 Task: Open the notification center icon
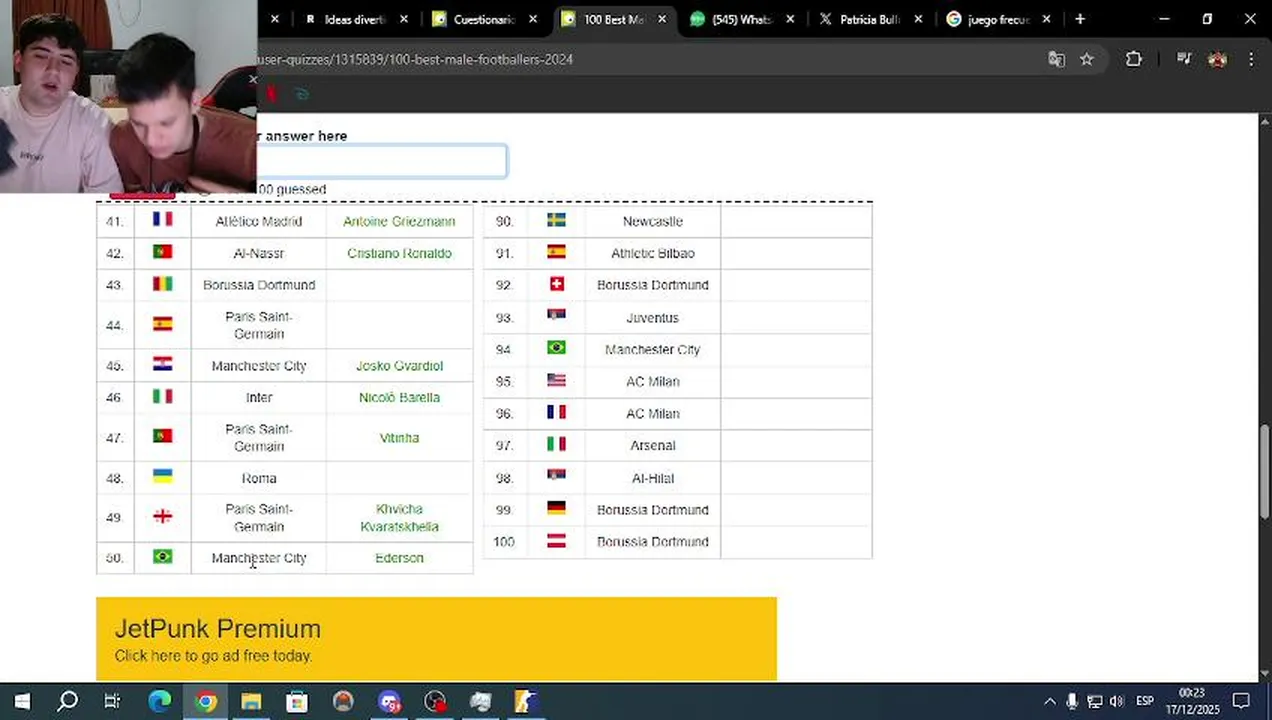tap(1241, 701)
